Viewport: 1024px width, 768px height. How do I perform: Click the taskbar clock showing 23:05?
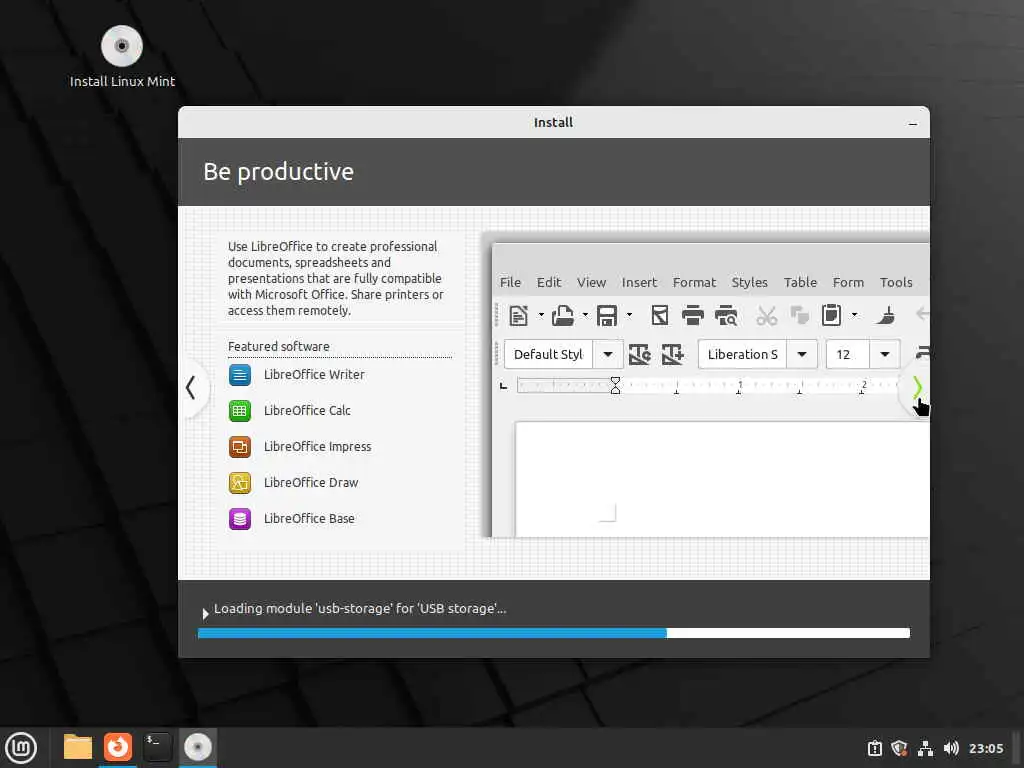985,748
